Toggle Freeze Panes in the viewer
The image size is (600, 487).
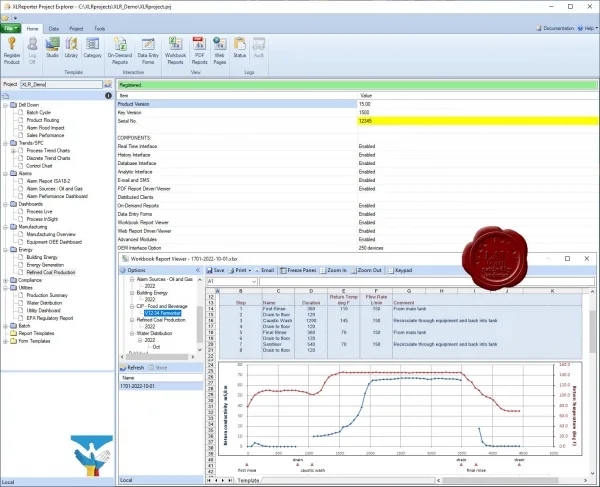[298, 270]
